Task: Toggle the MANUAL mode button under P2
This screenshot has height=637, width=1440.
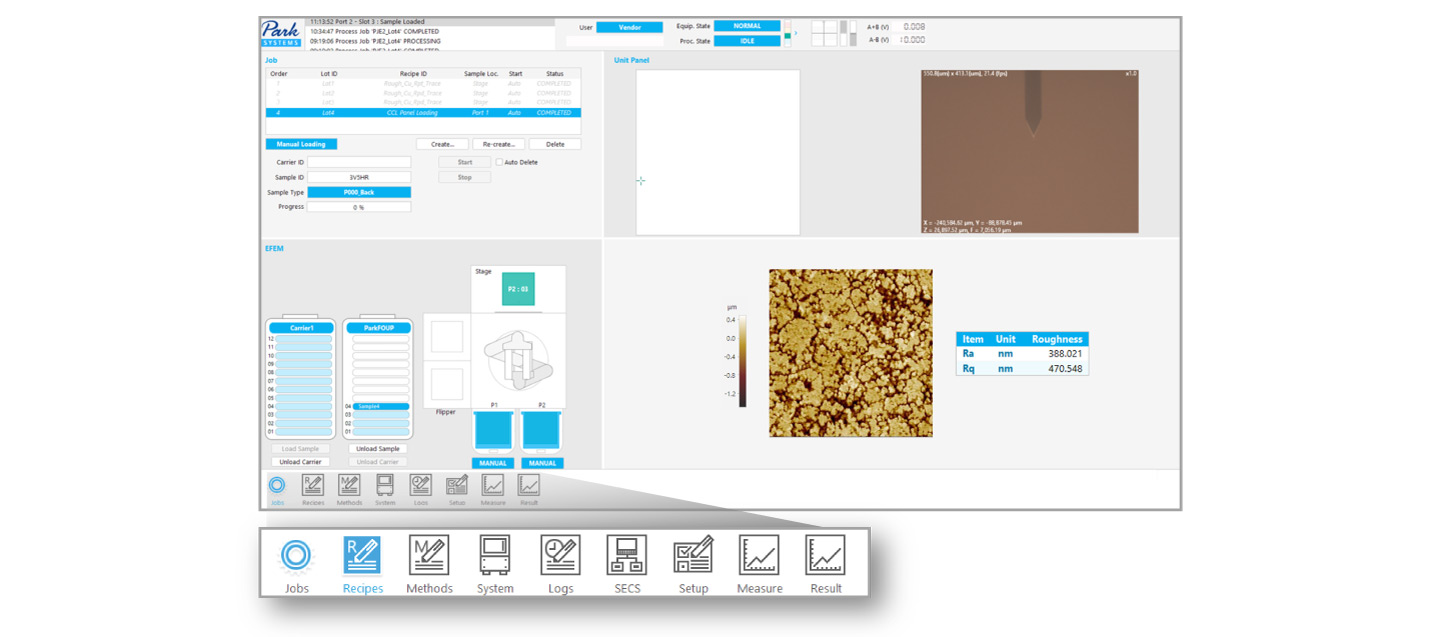Action: coord(542,463)
